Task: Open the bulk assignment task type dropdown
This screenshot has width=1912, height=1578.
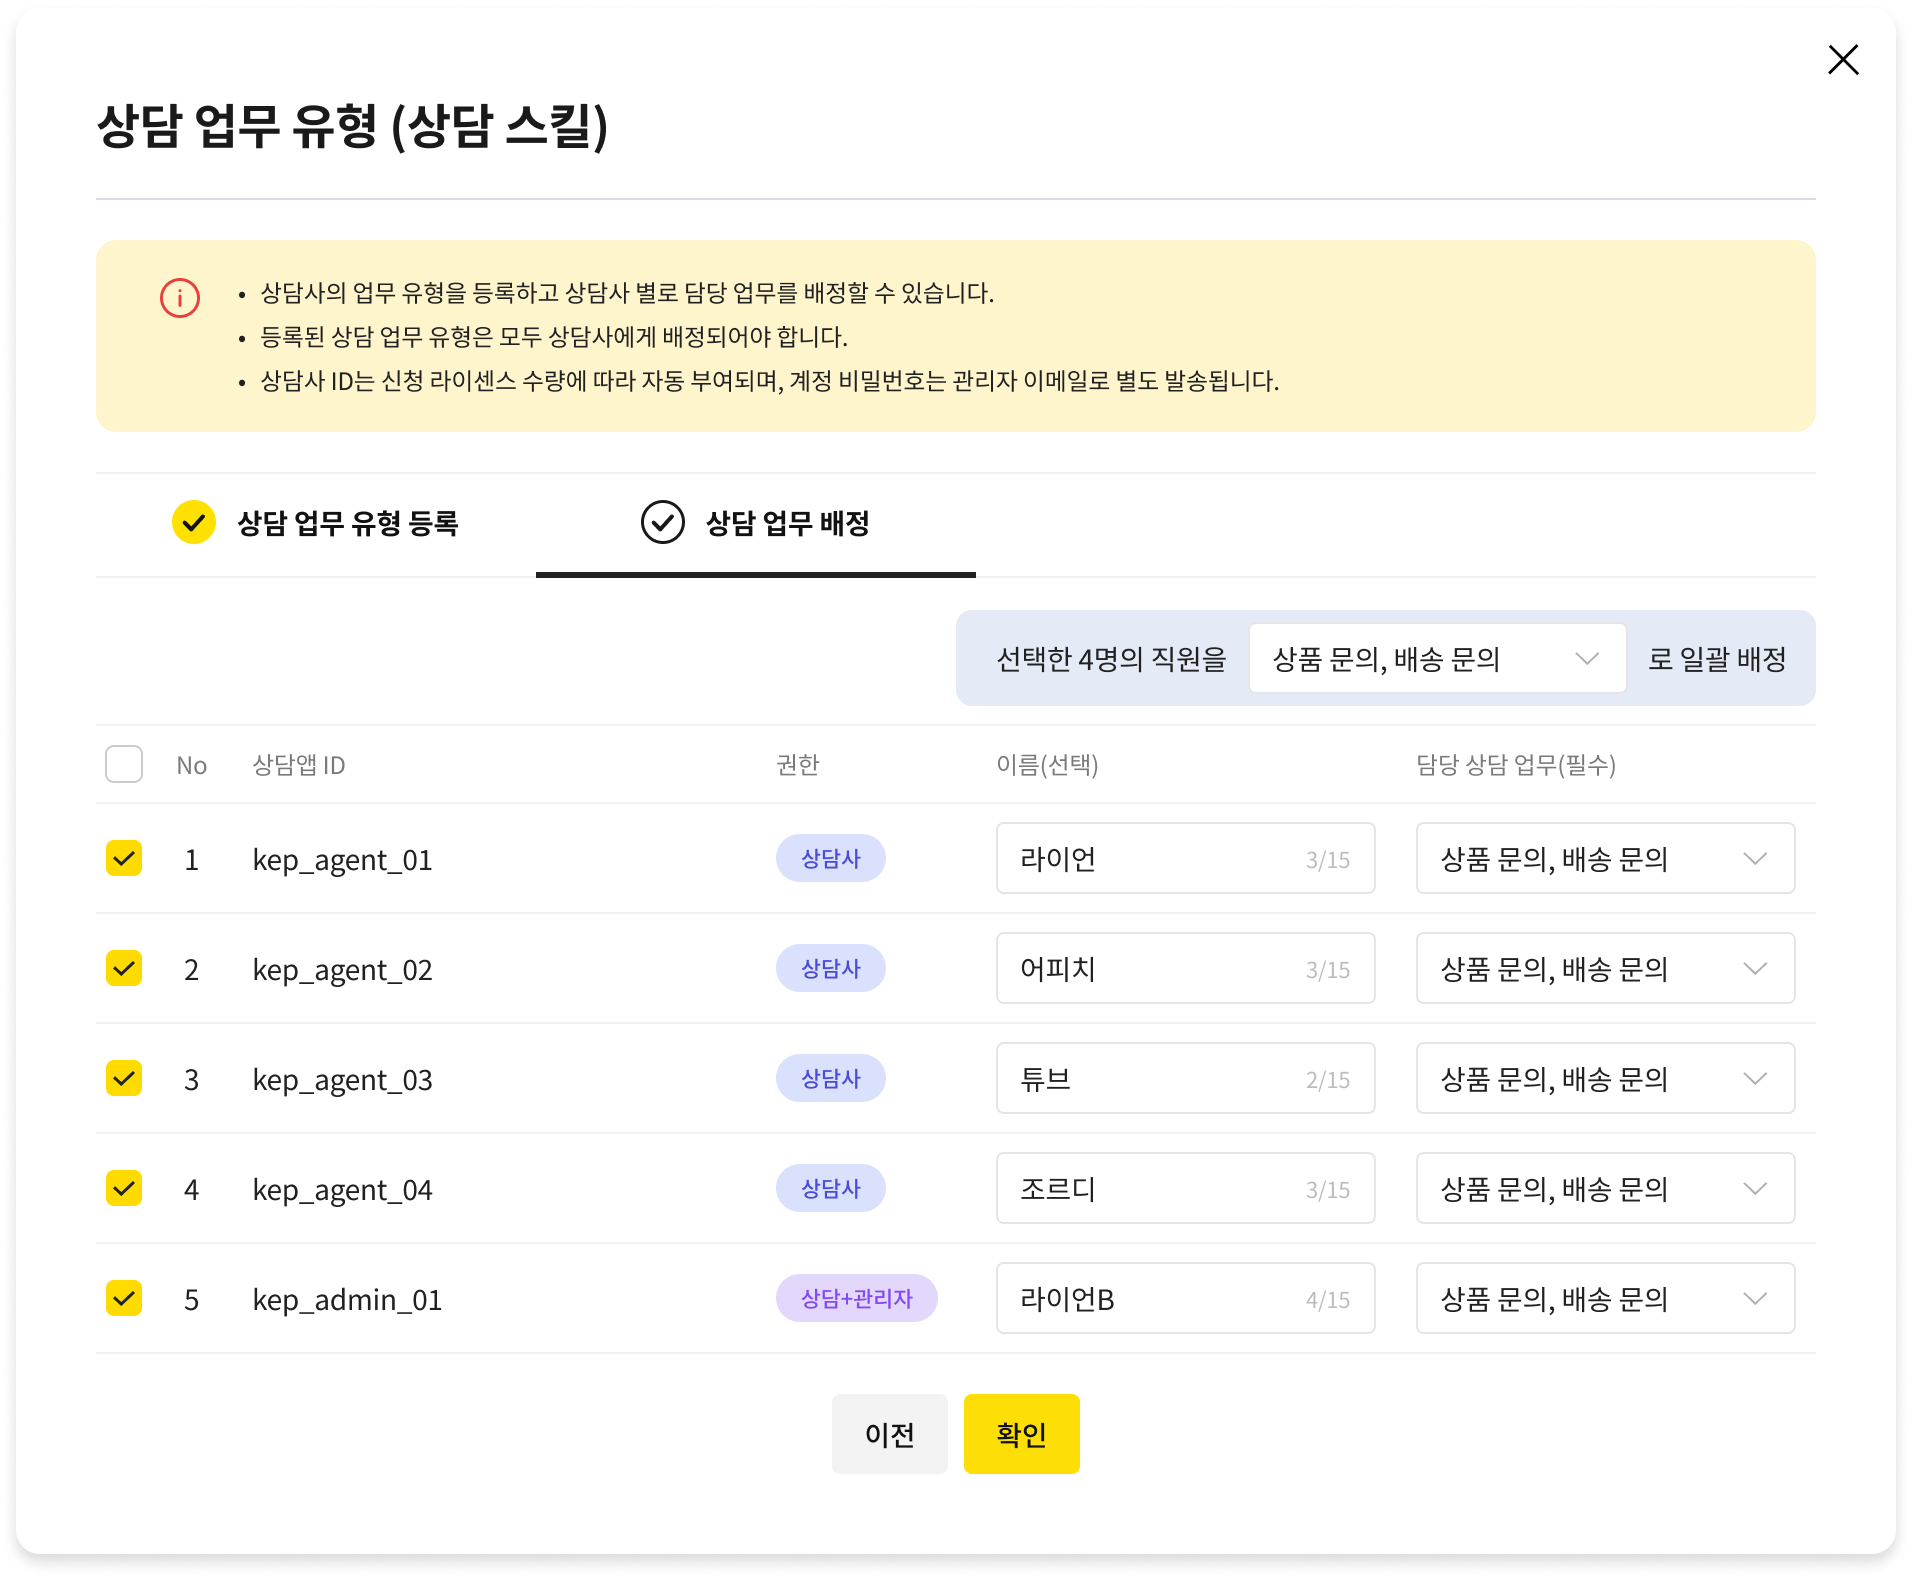Action: point(1436,659)
